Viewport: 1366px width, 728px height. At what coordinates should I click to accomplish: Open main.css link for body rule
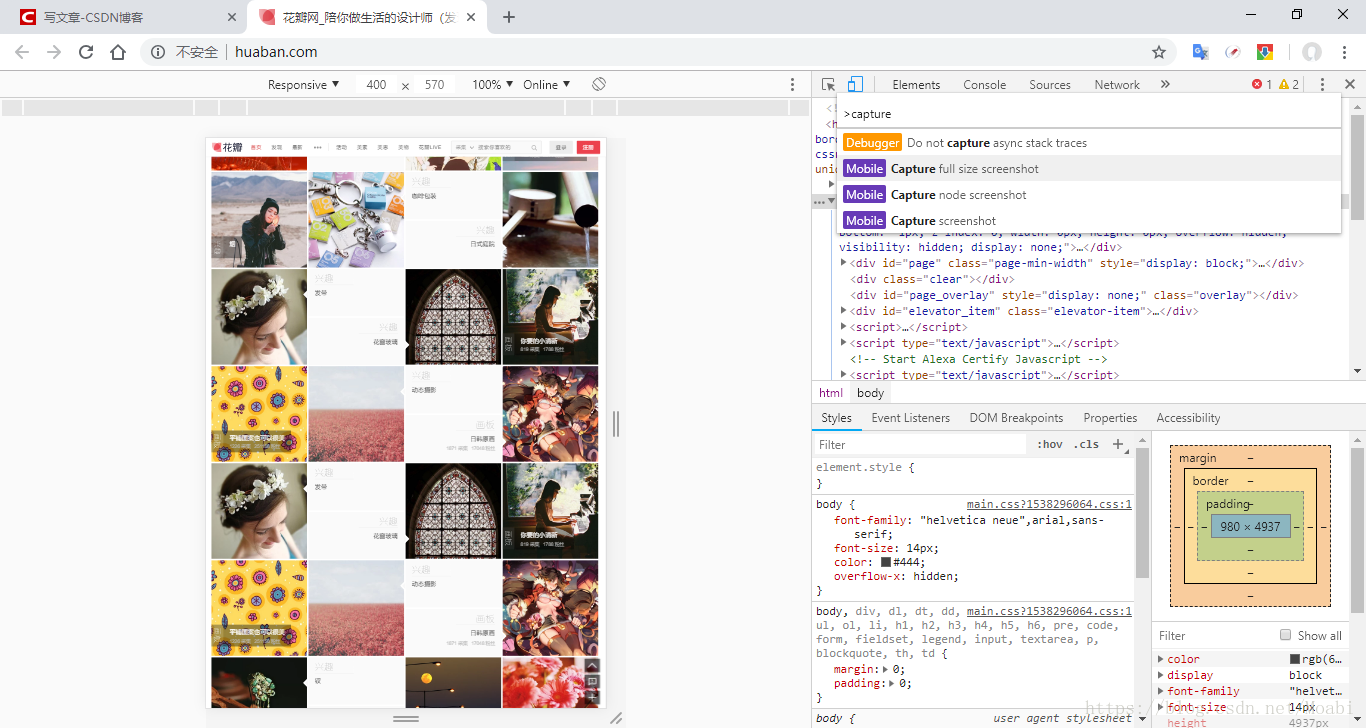[1049, 505]
